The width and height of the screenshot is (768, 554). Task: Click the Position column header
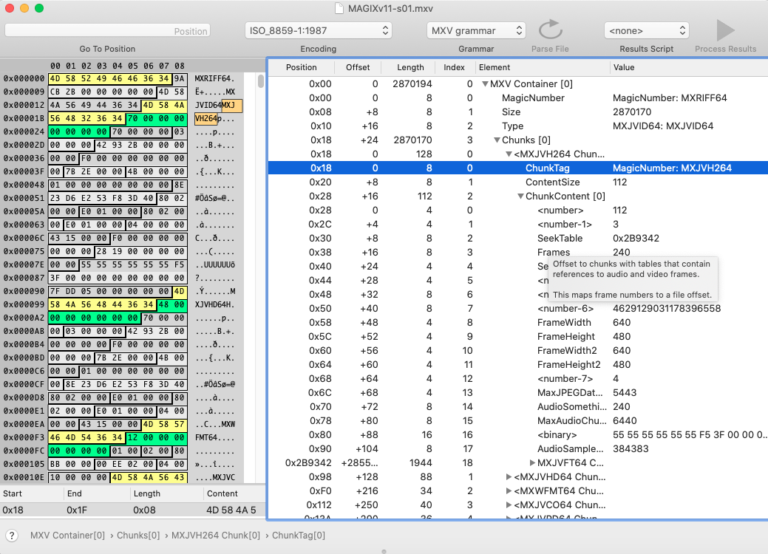coord(301,67)
